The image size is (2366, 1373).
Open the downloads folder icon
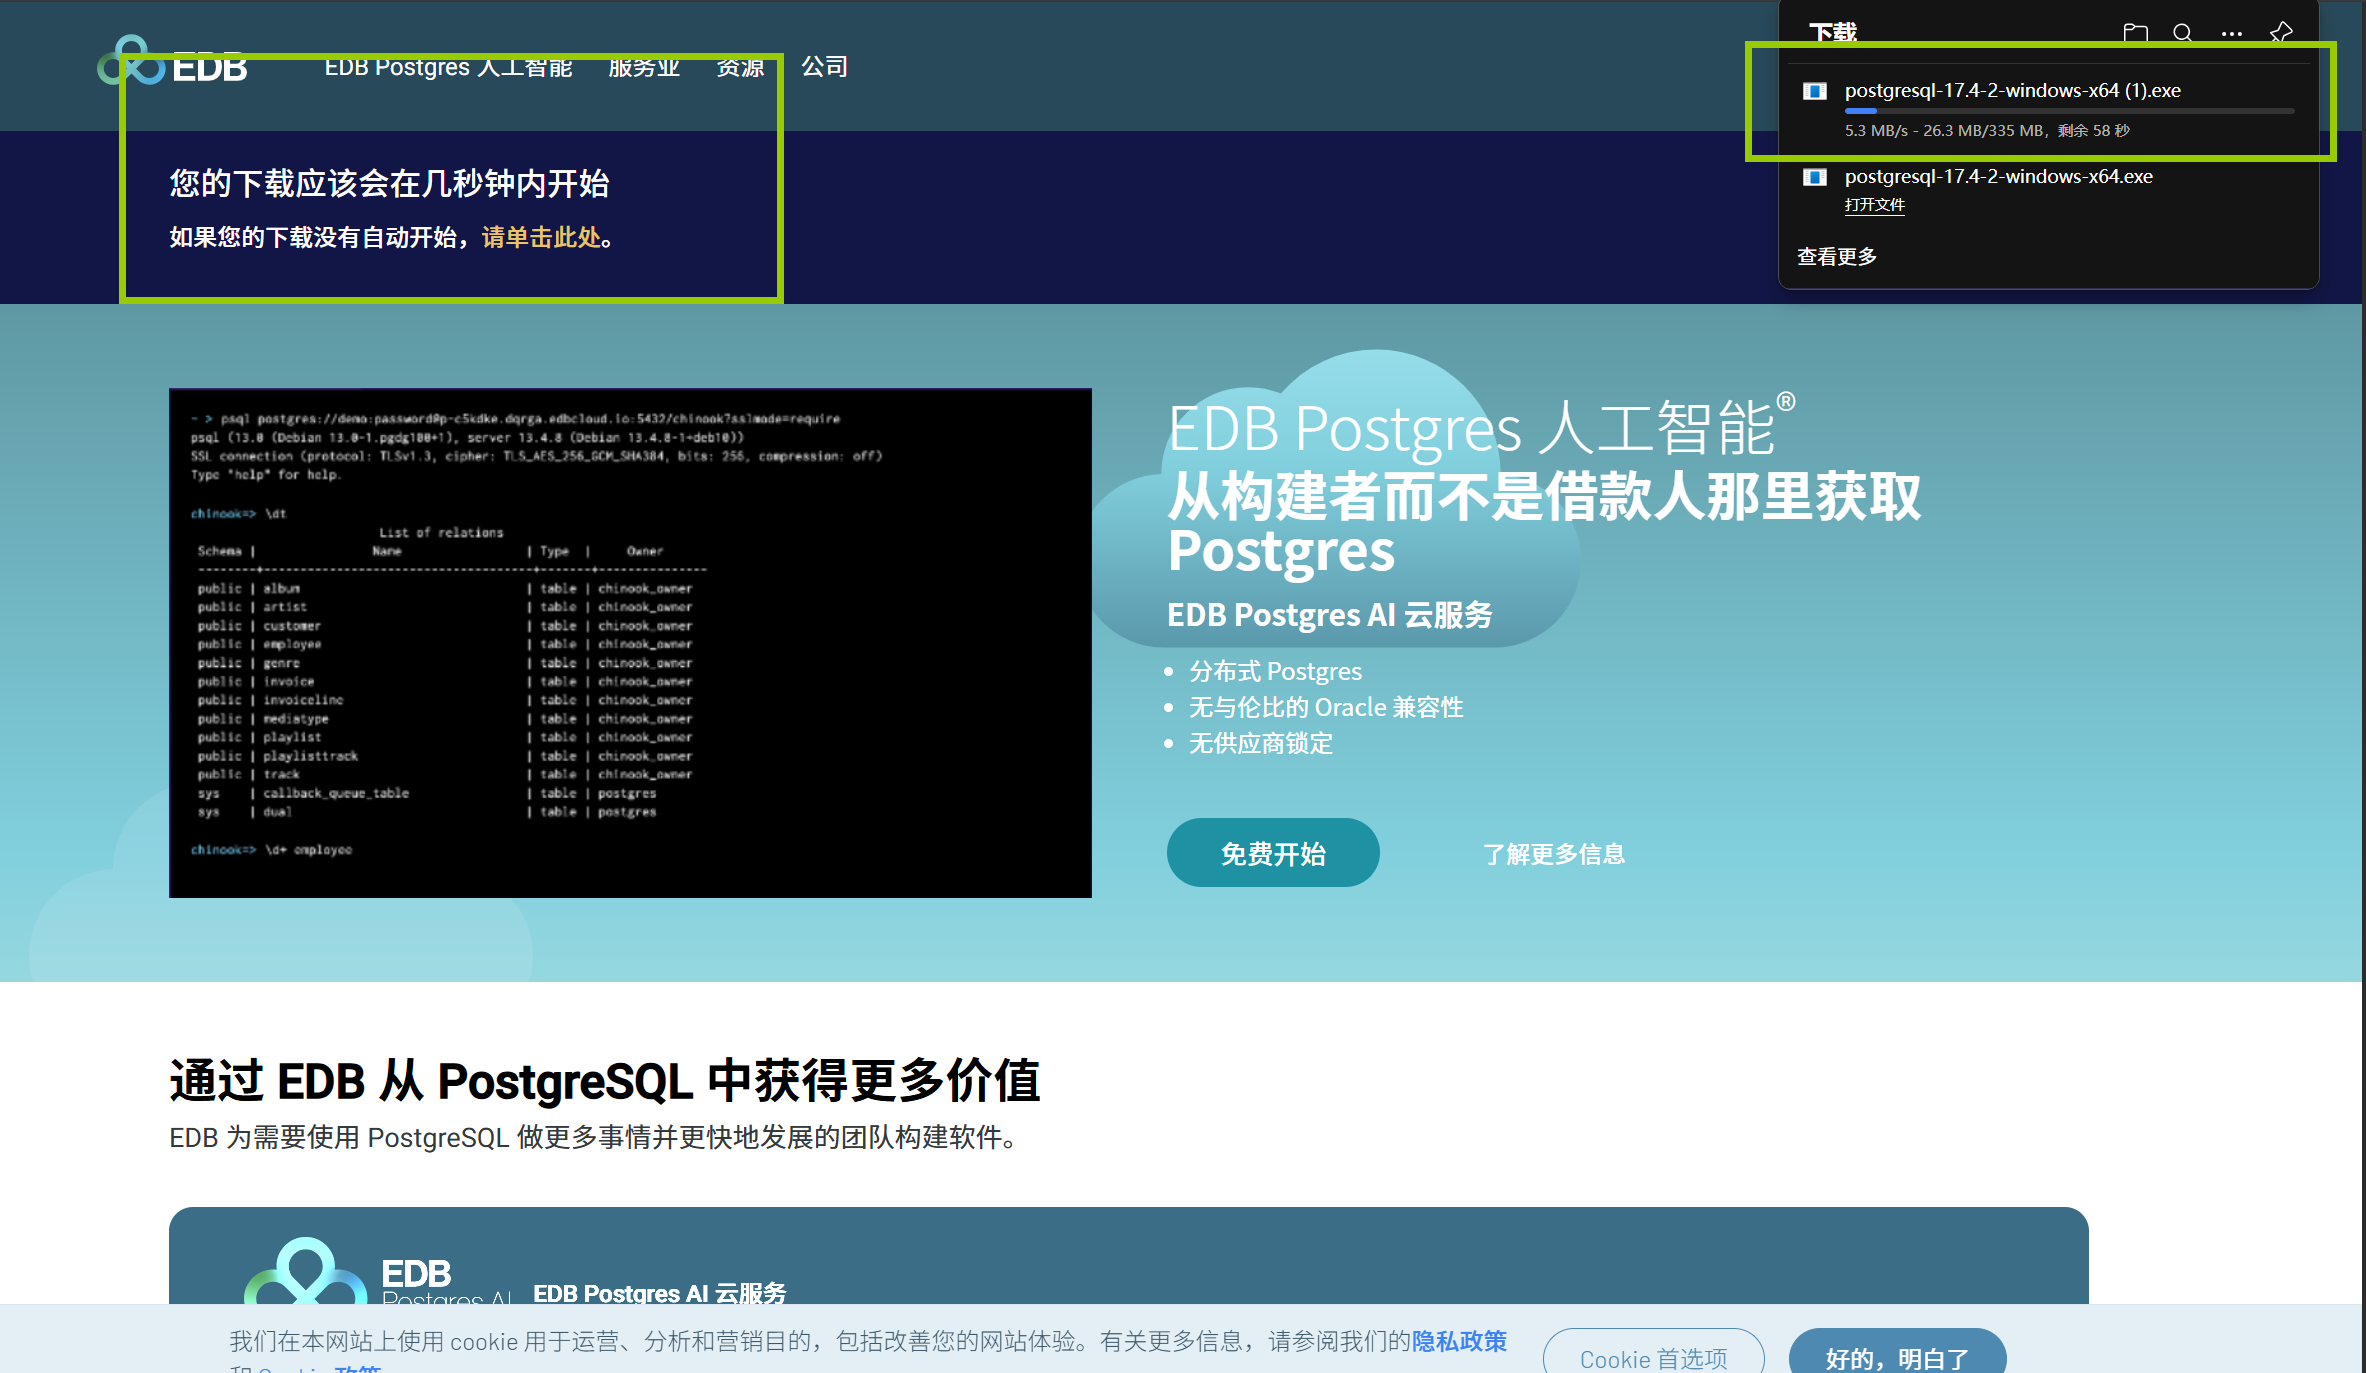[x=2136, y=33]
